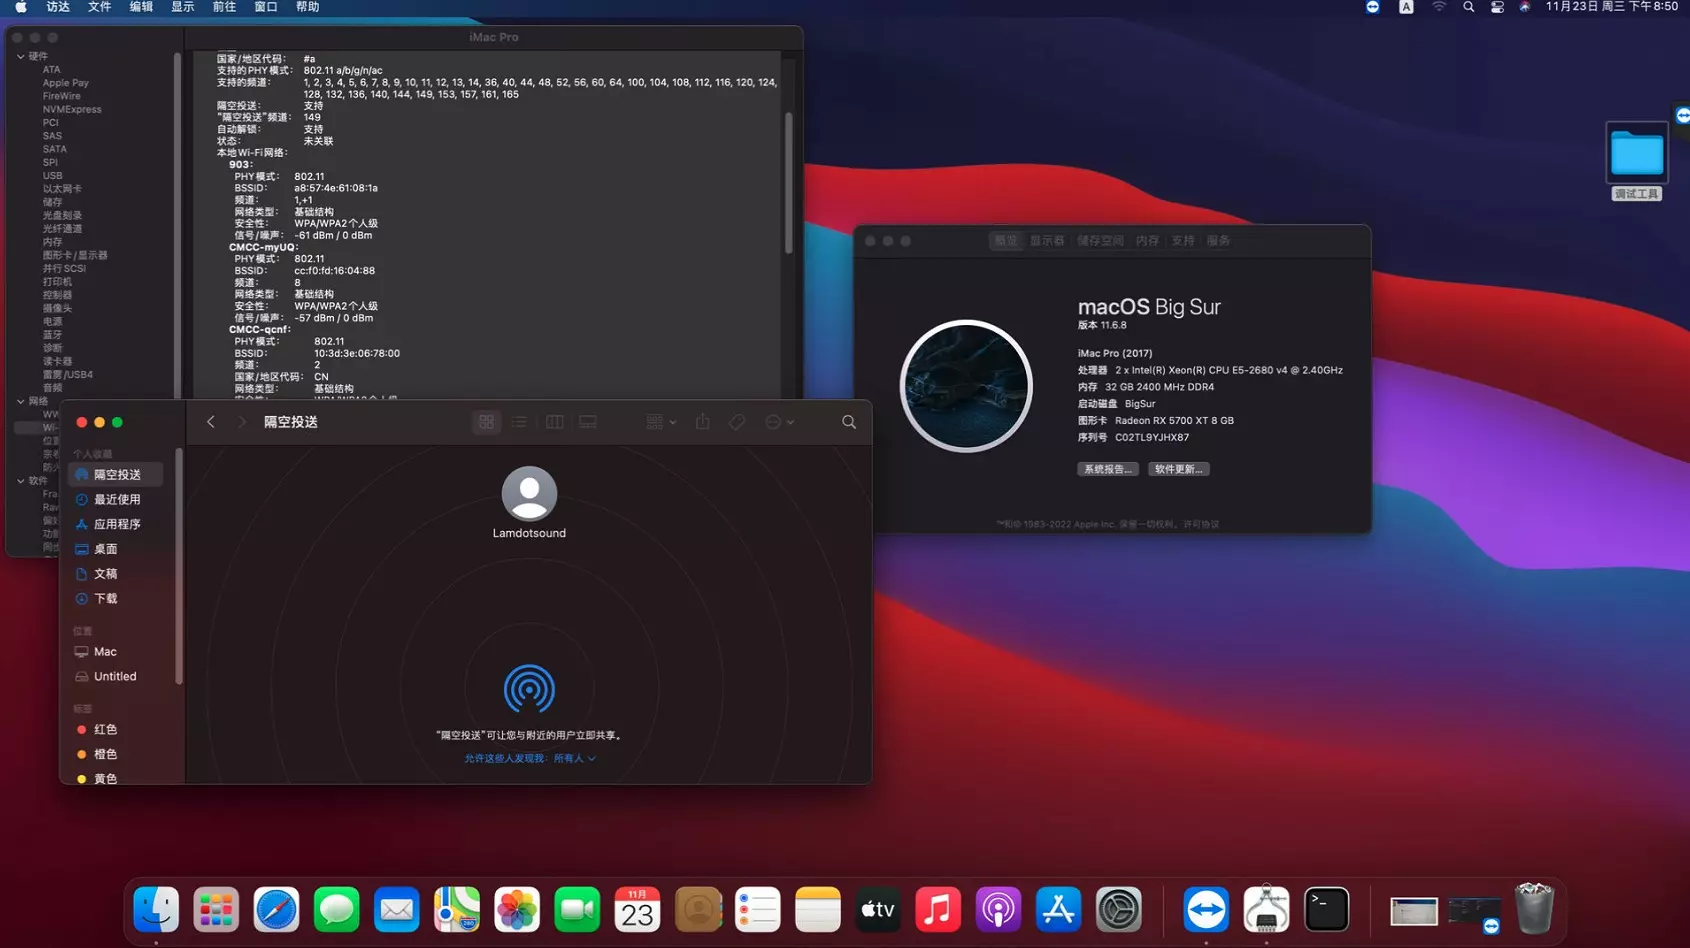Switch to column view in Finder toolbar
This screenshot has width=1690, height=948.
554,421
